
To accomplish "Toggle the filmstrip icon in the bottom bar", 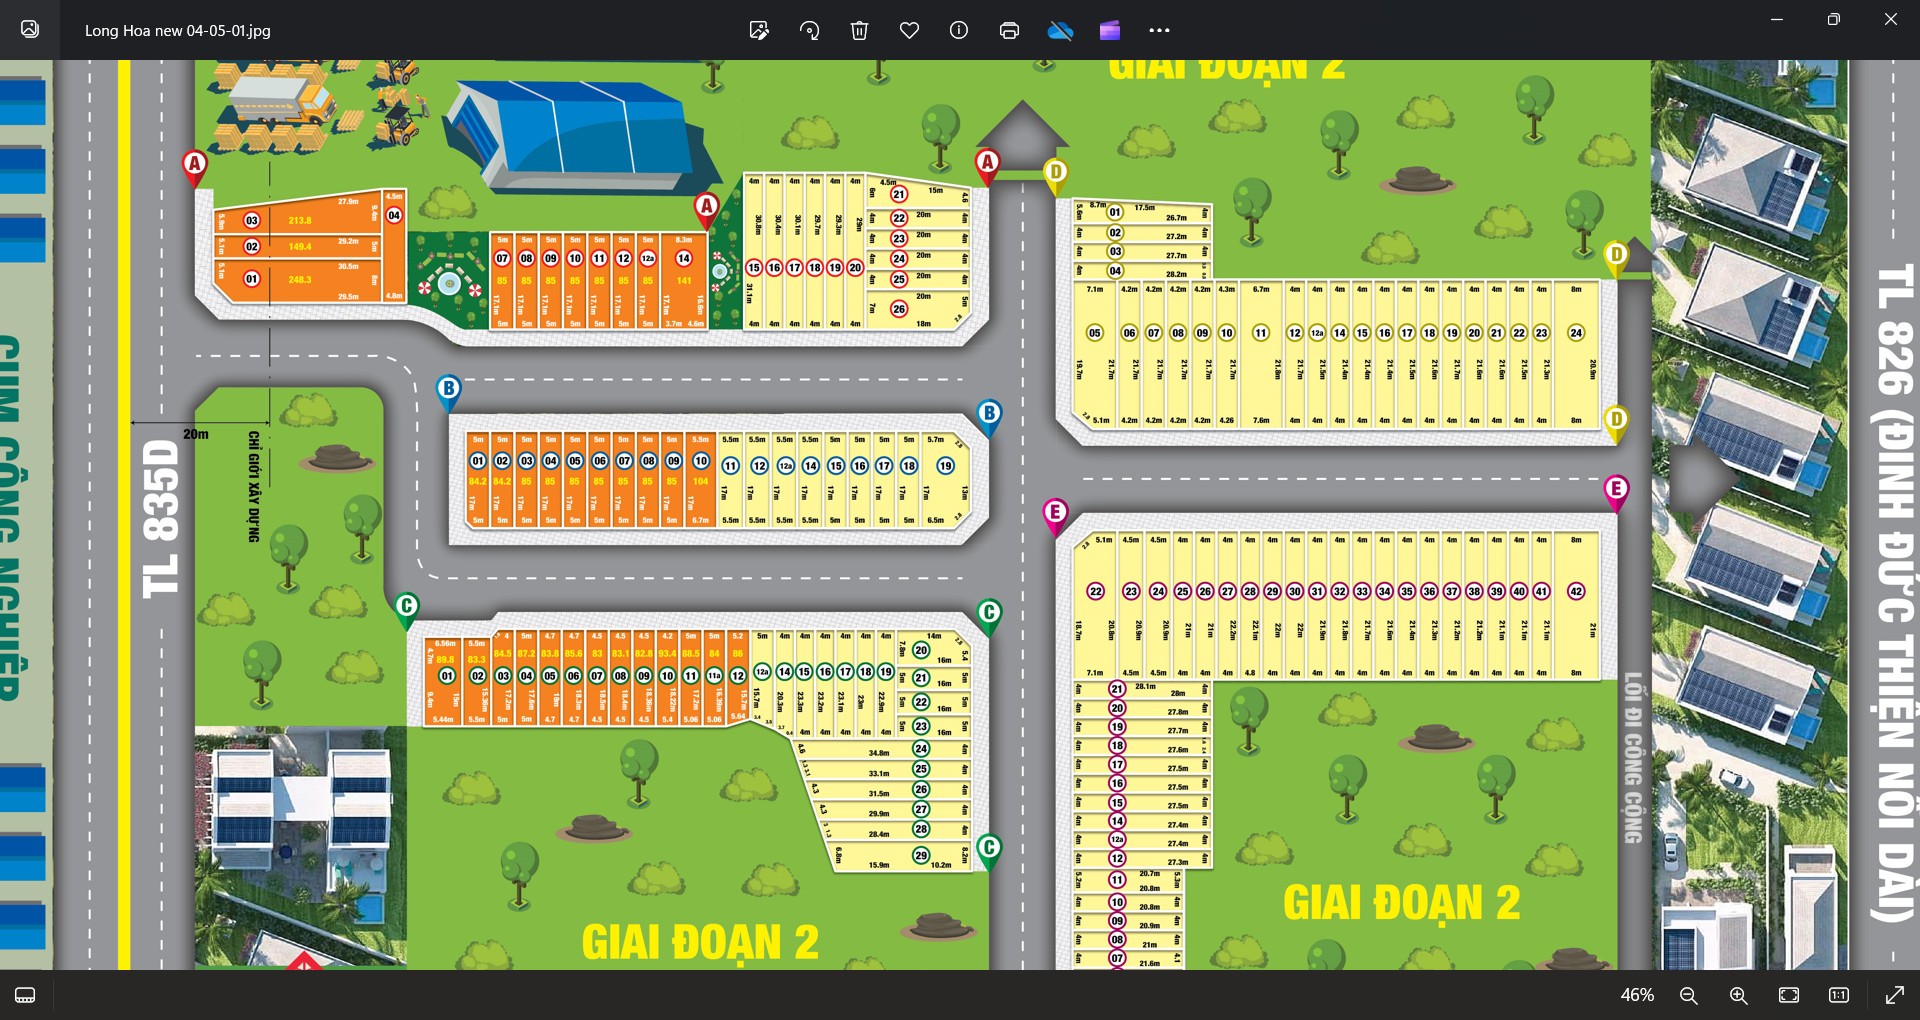I will point(26,995).
